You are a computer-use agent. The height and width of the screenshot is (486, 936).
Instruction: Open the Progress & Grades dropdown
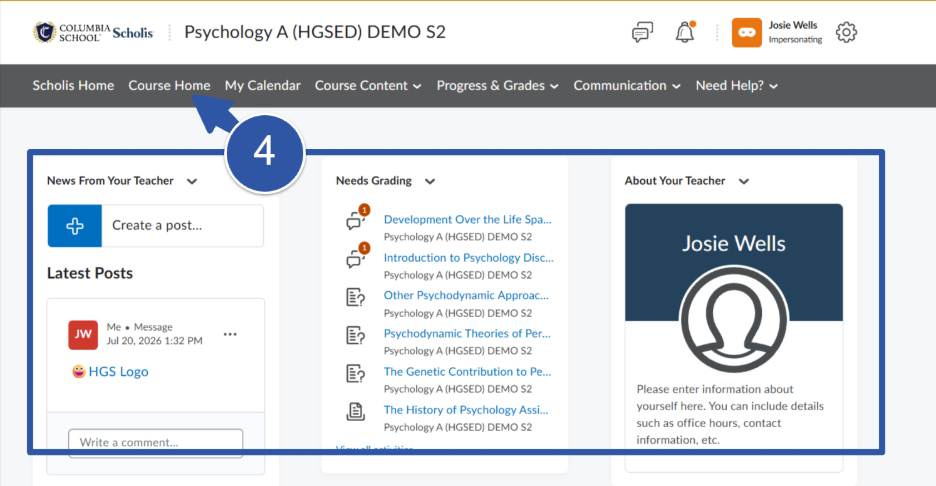(497, 85)
